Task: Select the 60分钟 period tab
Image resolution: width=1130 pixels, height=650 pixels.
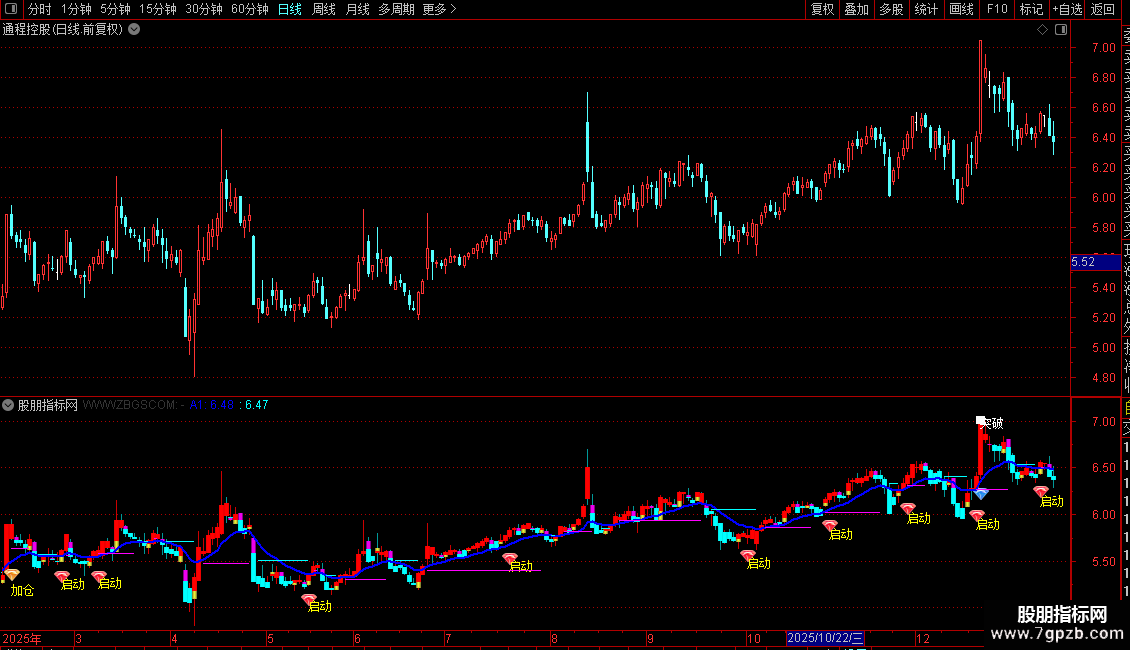Action: tap(250, 9)
